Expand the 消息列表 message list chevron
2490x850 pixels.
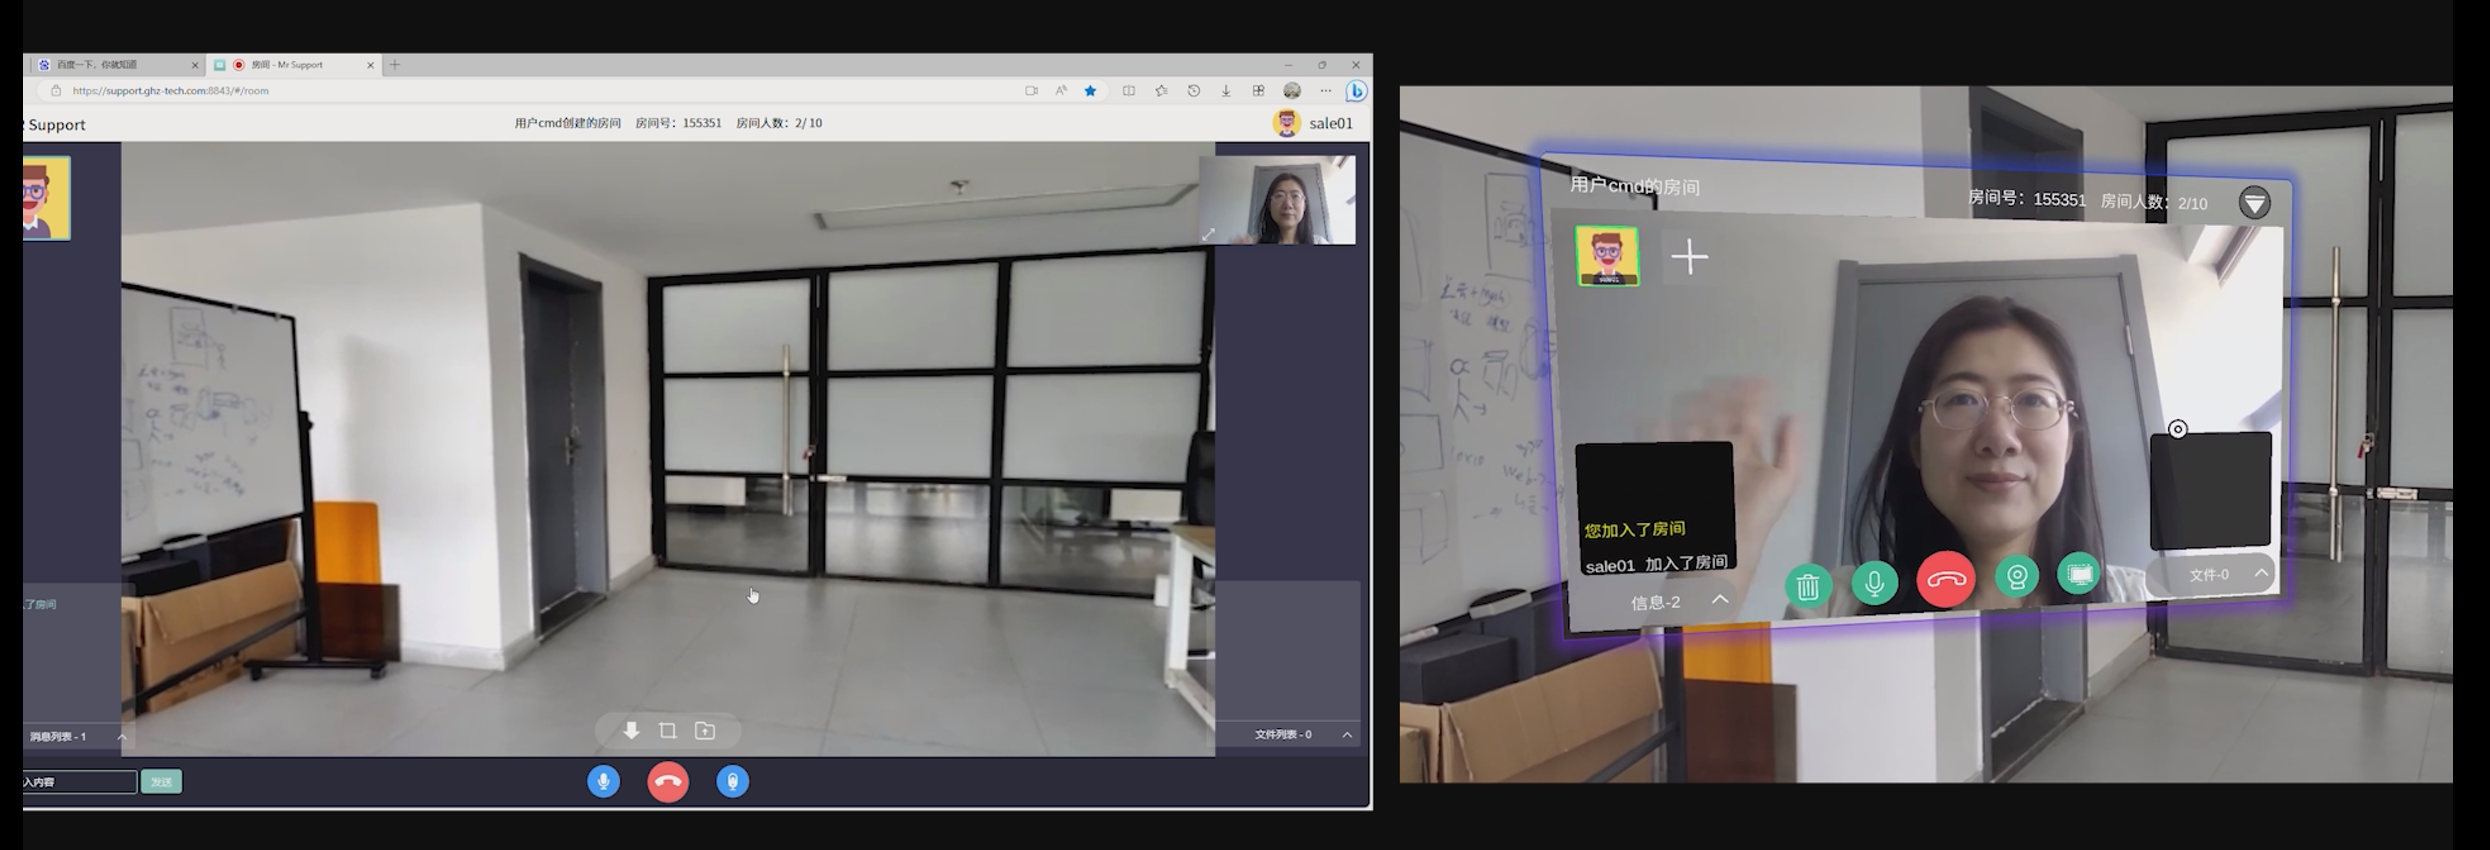click(122, 737)
